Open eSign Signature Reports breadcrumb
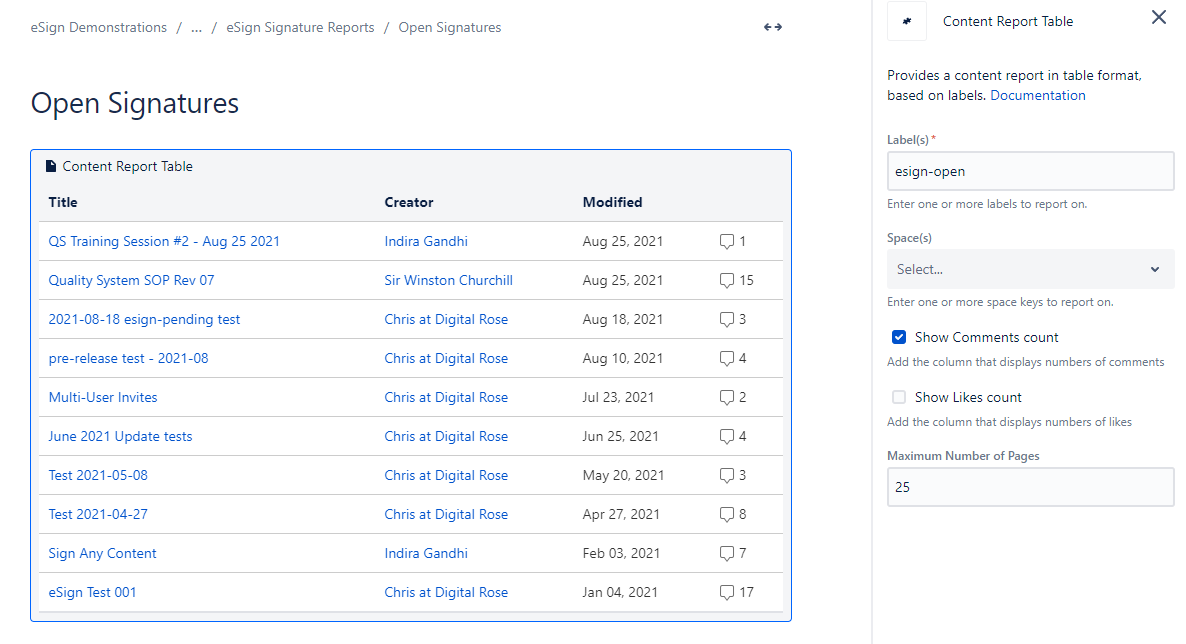The width and height of the screenshot is (1186, 644). 300,28
